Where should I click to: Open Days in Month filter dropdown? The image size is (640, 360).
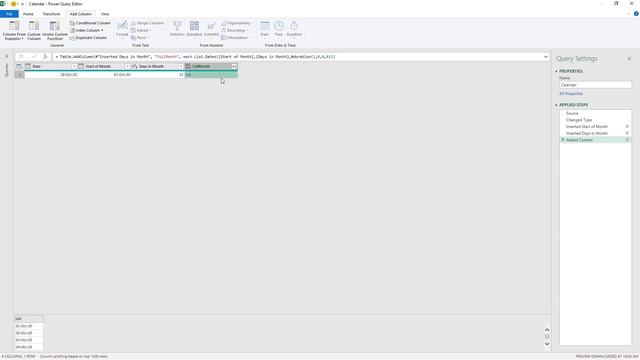[181, 66]
